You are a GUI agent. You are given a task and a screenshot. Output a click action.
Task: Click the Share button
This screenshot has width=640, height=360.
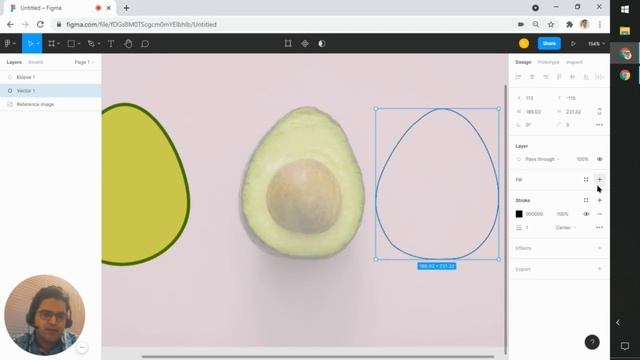(x=549, y=43)
